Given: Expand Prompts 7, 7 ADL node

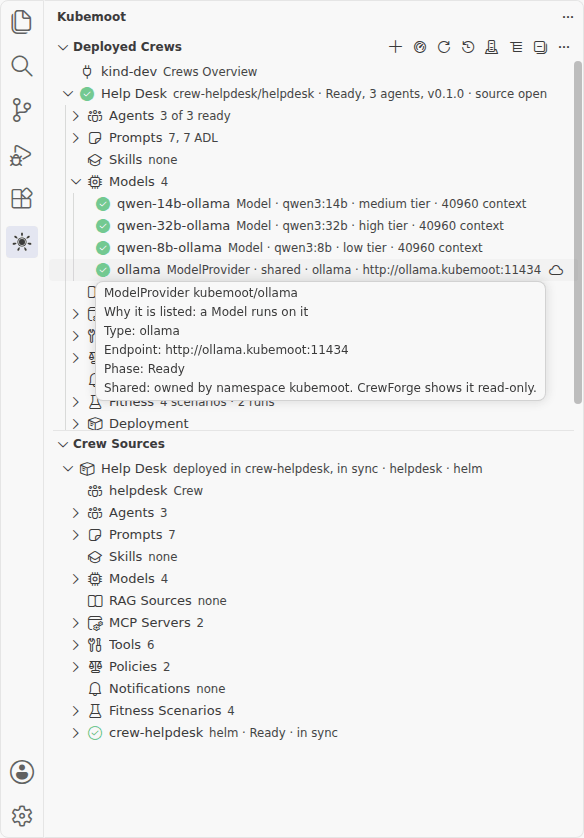Looking at the screenshot, I should pyautogui.click(x=76, y=138).
